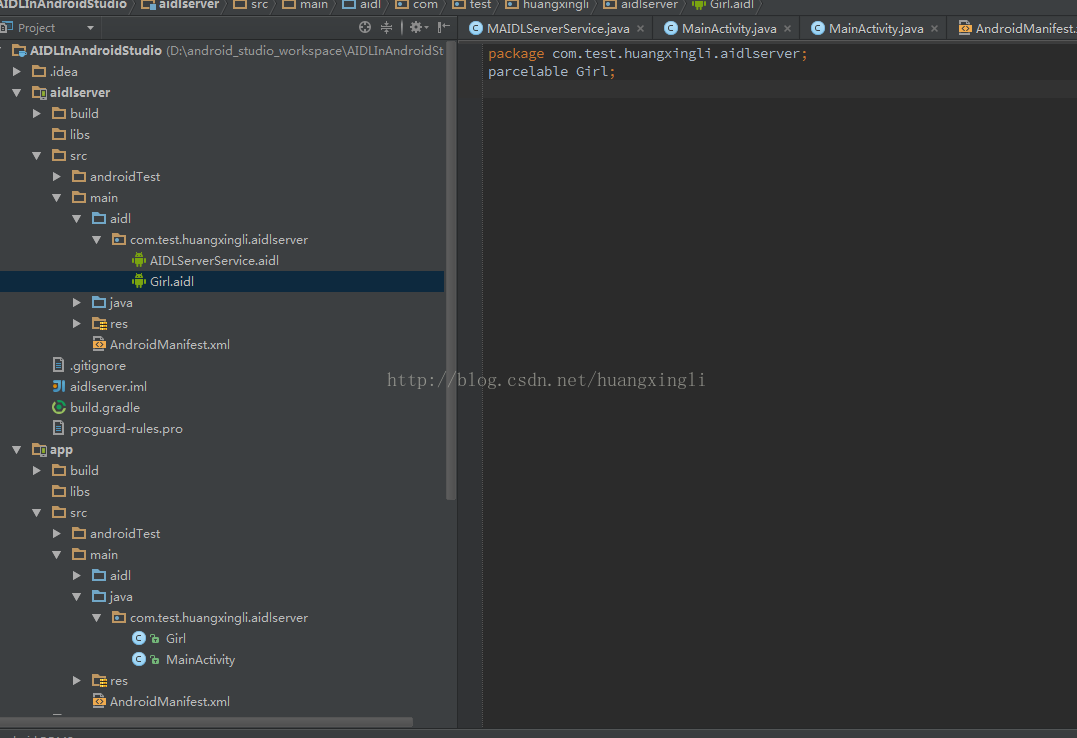The image size is (1077, 738).
Task: Select the libs folder under app
Action: pos(80,491)
